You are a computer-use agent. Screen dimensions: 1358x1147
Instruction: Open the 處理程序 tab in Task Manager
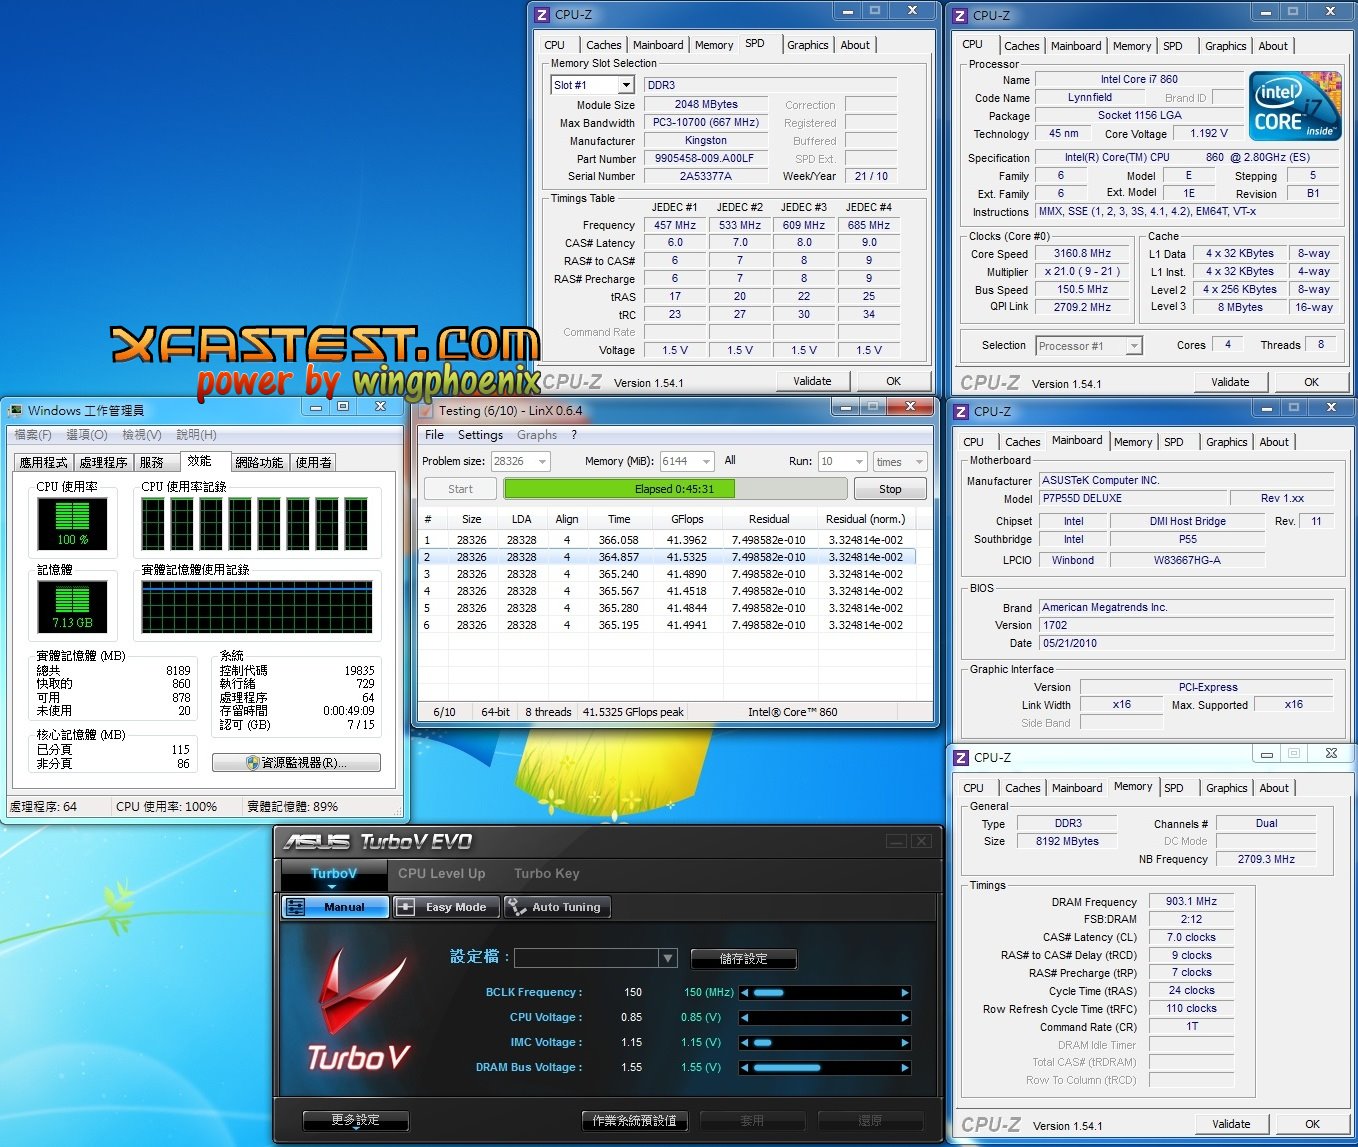103,462
